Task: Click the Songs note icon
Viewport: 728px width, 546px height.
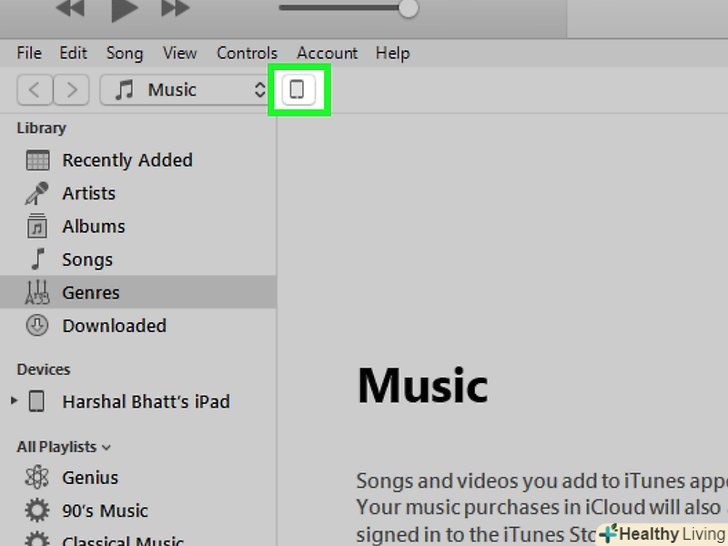Action: pos(38,259)
